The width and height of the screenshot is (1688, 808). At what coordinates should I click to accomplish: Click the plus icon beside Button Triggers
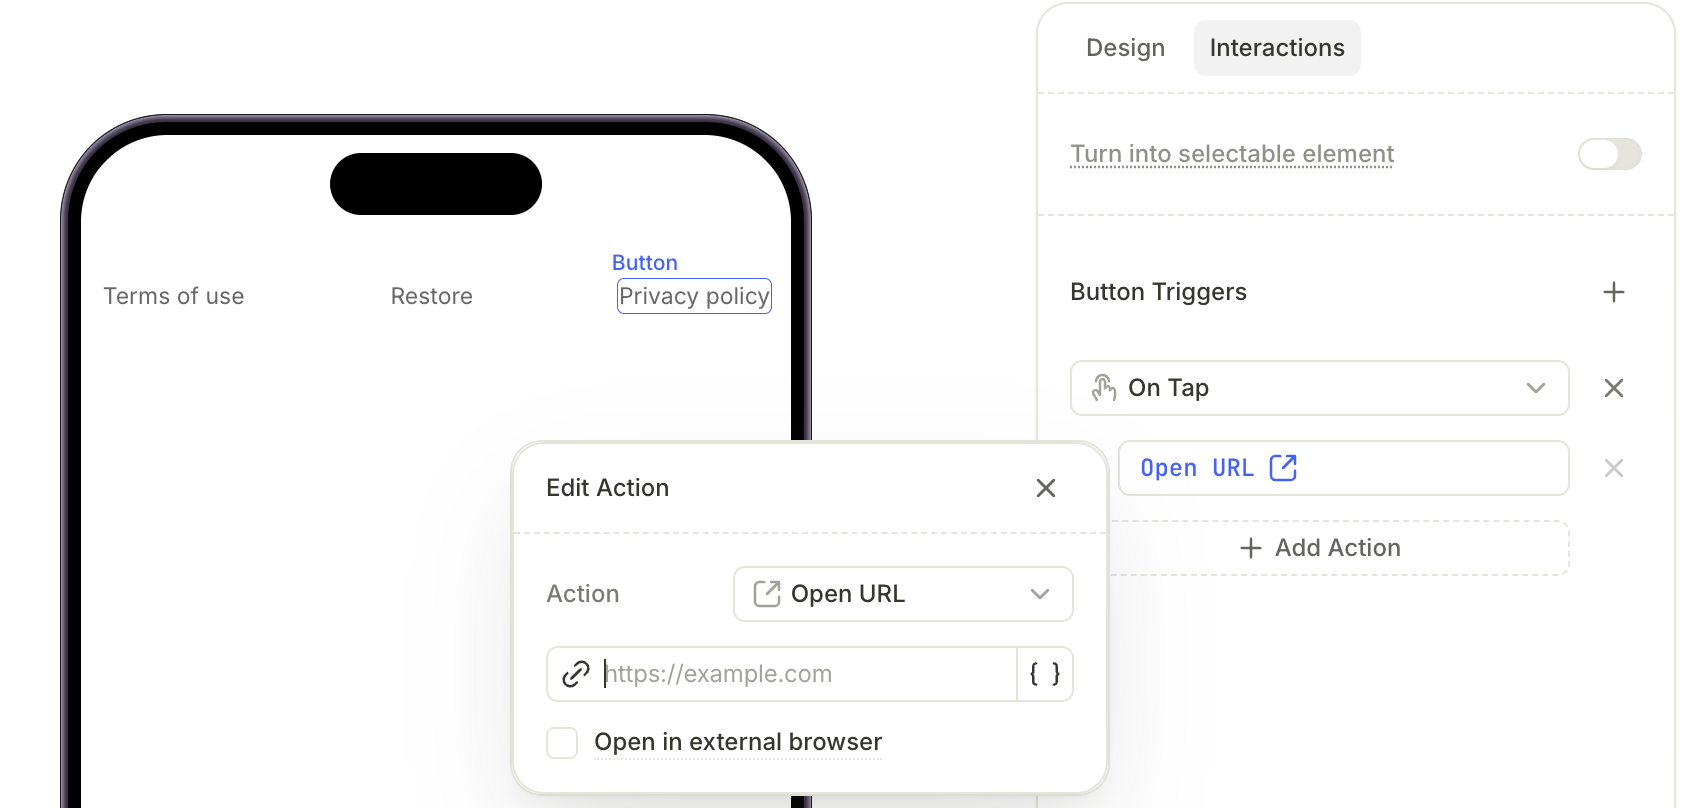point(1613,292)
